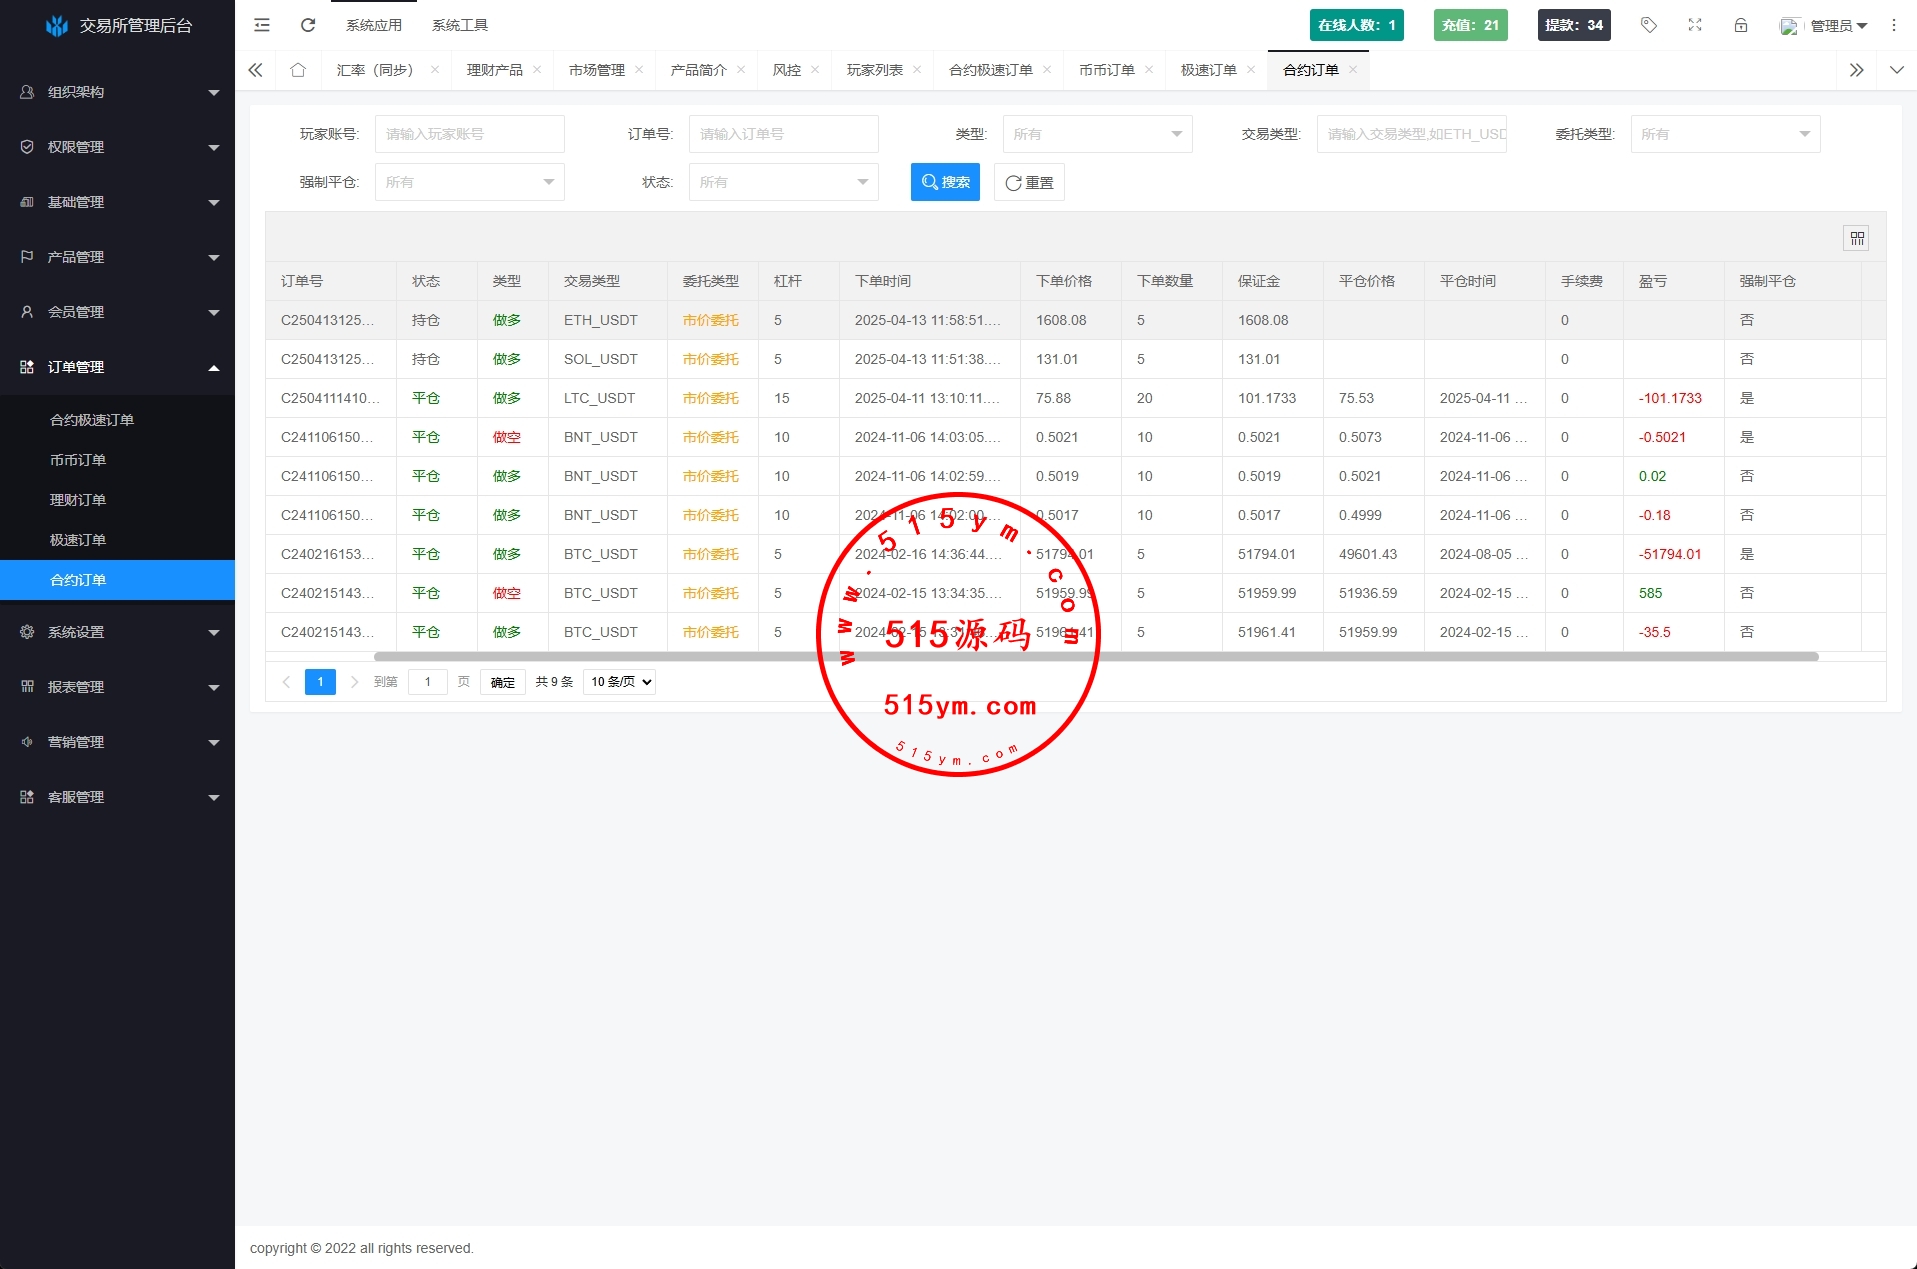The height and width of the screenshot is (1269, 1917).
Task: Click the 玩家账号 input field
Action: click(469, 134)
